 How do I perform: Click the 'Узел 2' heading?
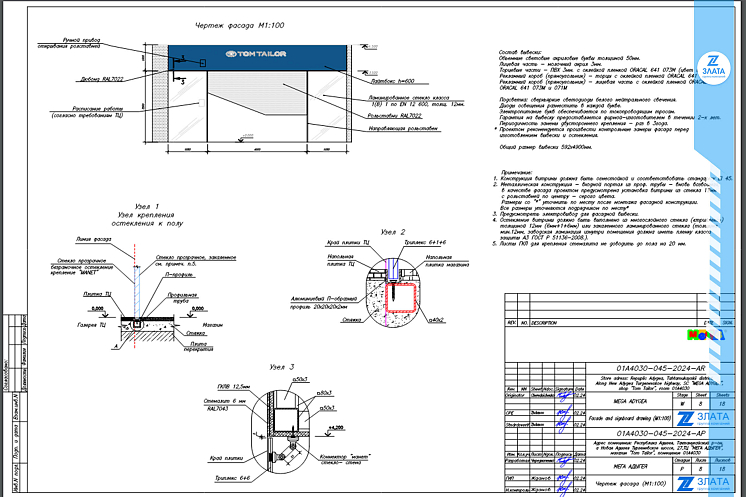(397, 231)
